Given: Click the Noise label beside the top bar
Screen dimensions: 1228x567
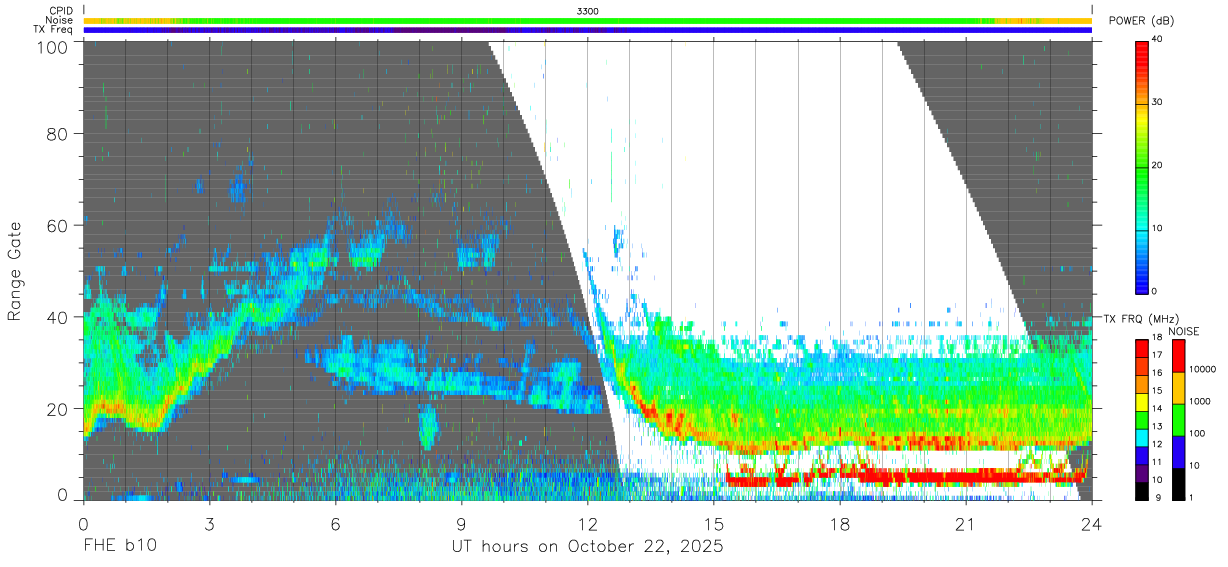Looking at the screenshot, I should 60,20.
